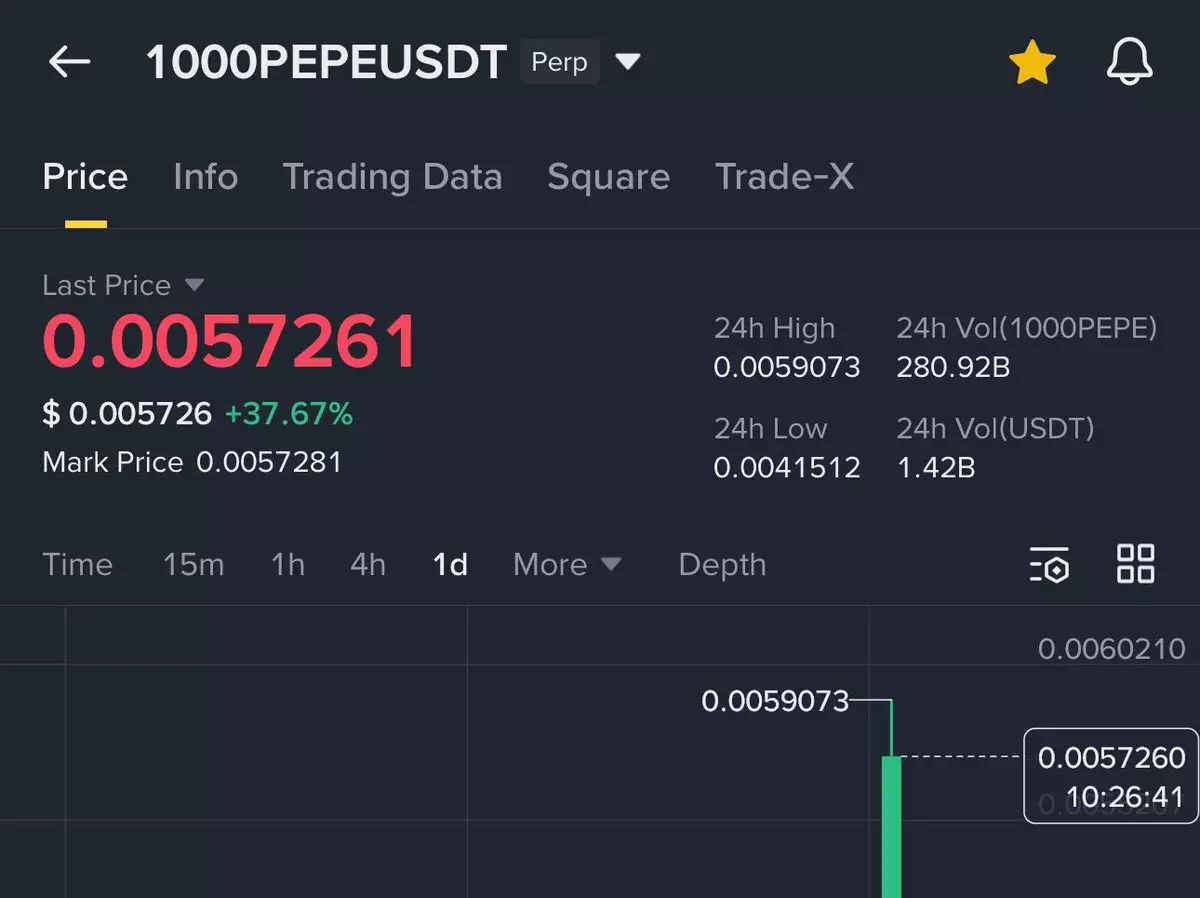Click the green daily candlestick

click(x=891, y=825)
